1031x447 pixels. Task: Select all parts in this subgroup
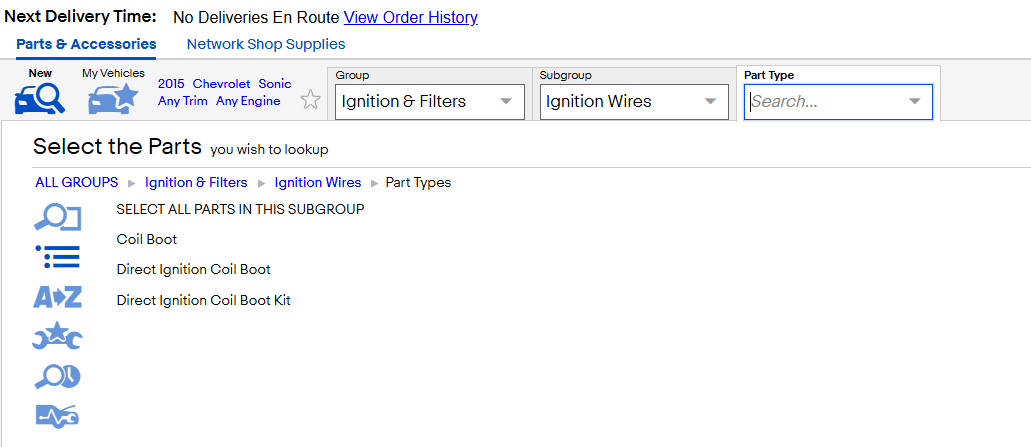[240, 210]
